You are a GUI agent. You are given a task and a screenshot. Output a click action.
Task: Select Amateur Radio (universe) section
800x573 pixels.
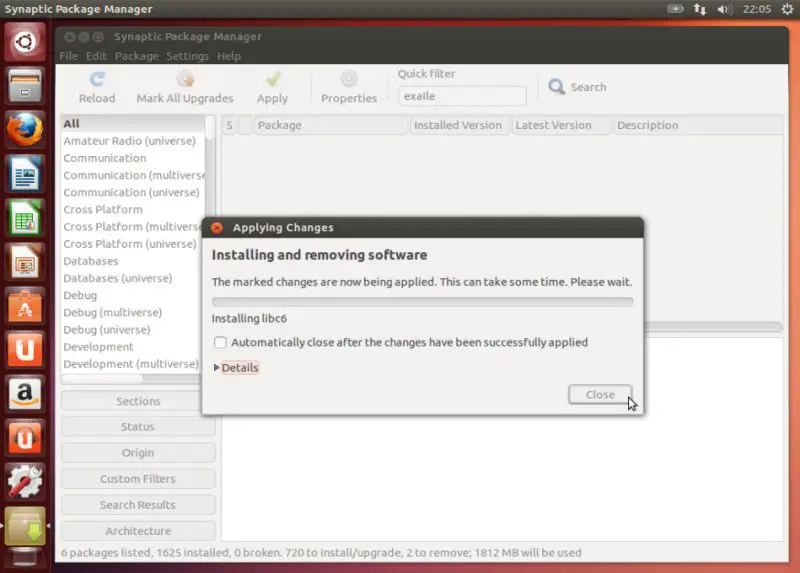[133, 141]
